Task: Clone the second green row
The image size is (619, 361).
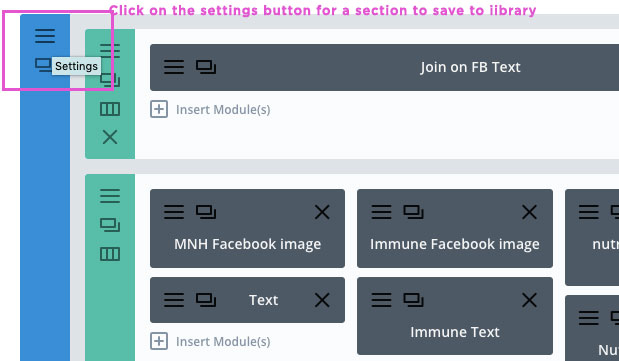Action: (x=110, y=225)
